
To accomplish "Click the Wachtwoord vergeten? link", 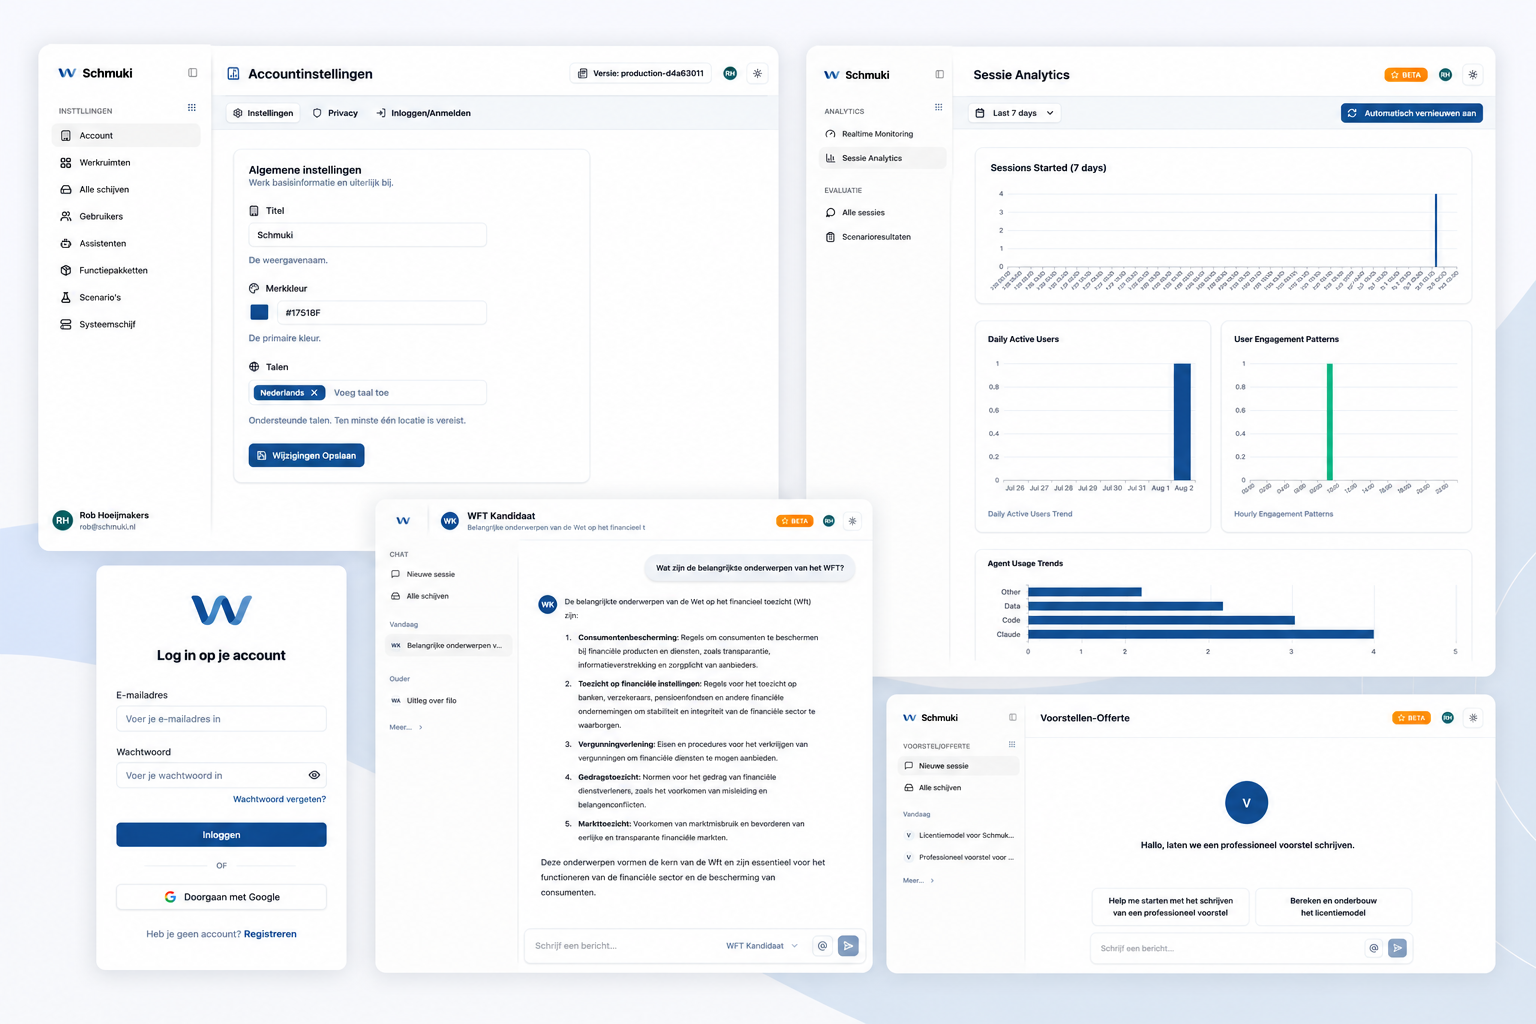I will (279, 799).
